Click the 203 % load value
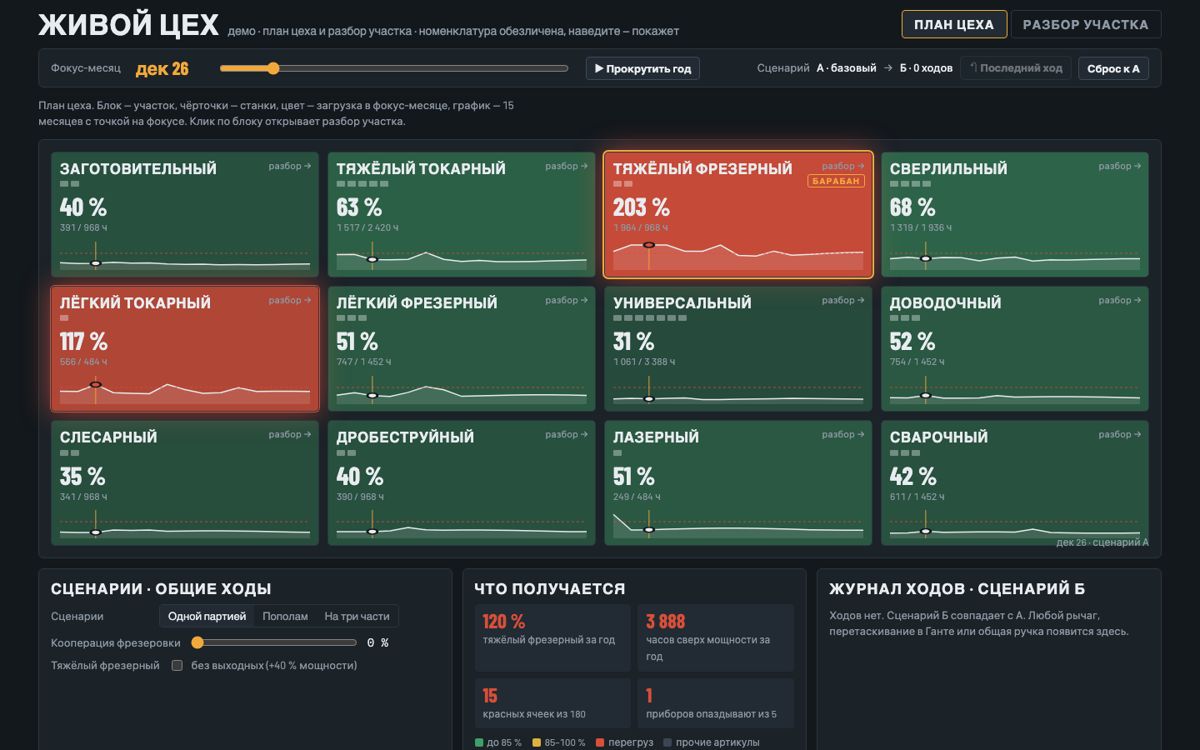The width and height of the screenshot is (1200, 750). 641,207
